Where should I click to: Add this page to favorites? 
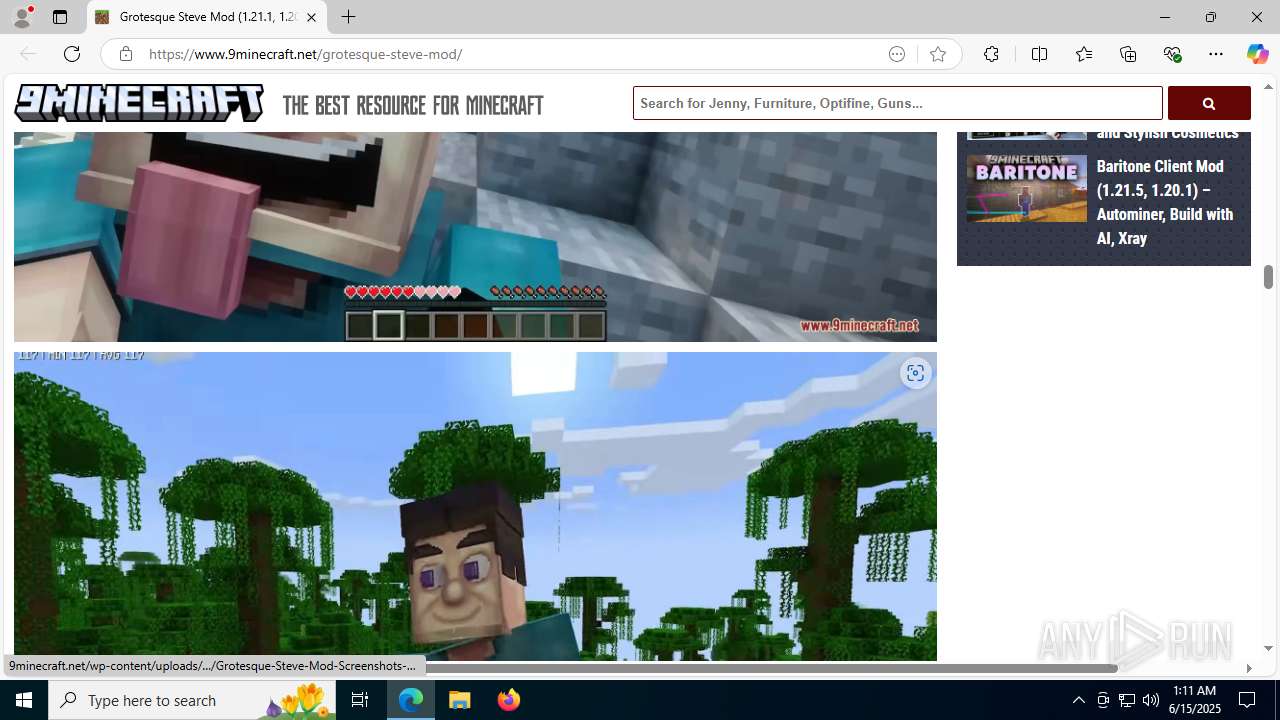click(x=938, y=54)
